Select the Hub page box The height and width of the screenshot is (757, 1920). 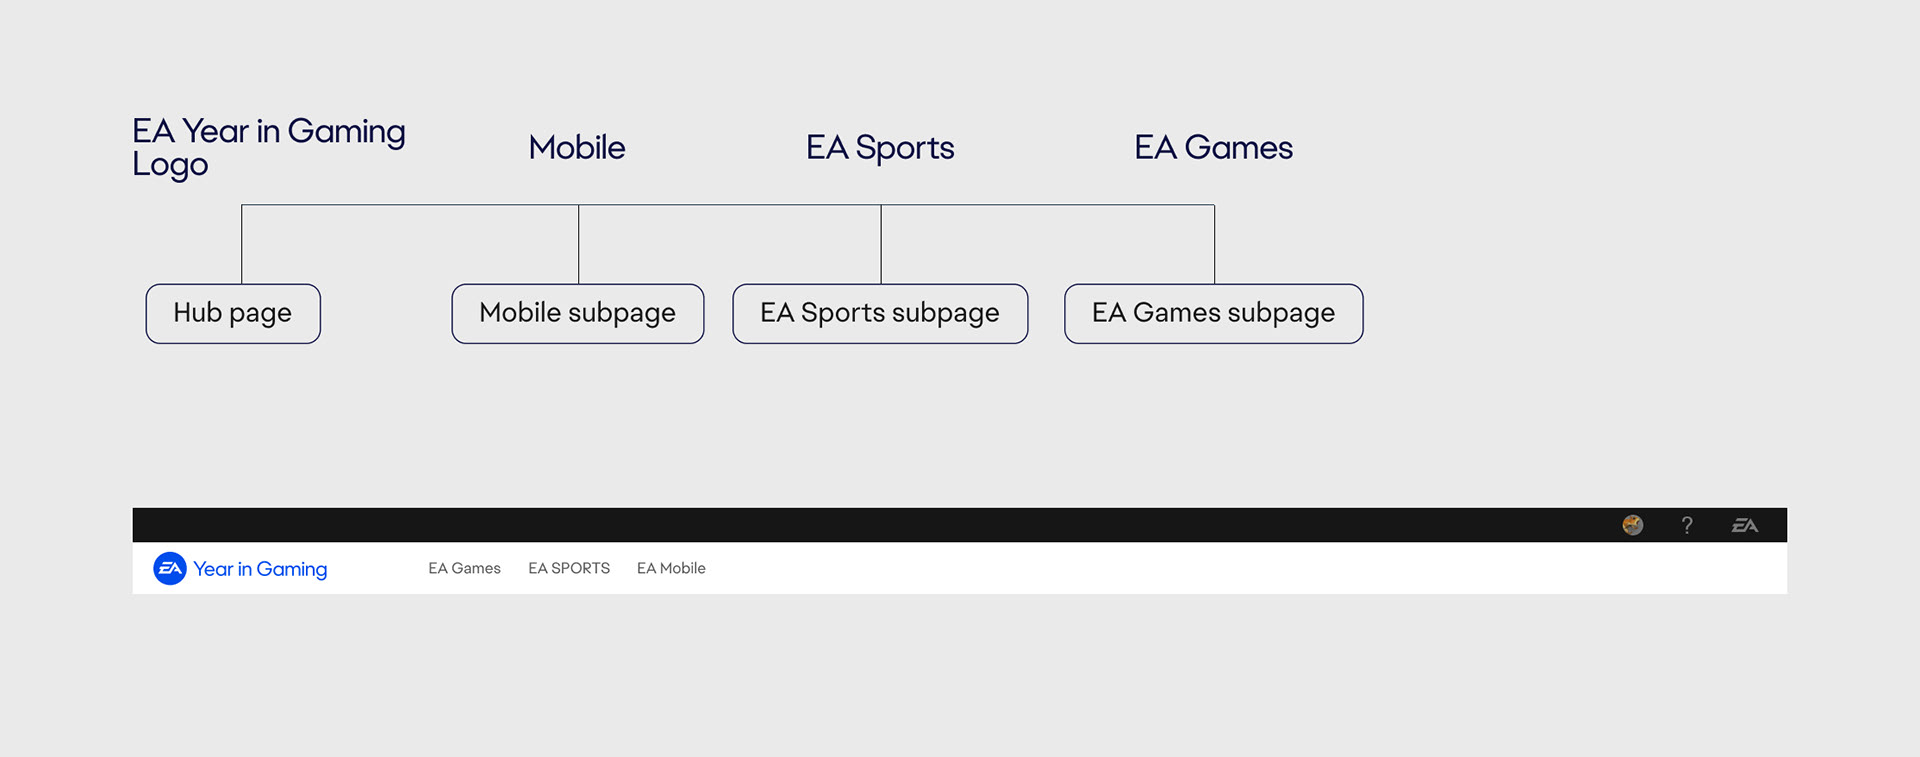click(x=233, y=314)
